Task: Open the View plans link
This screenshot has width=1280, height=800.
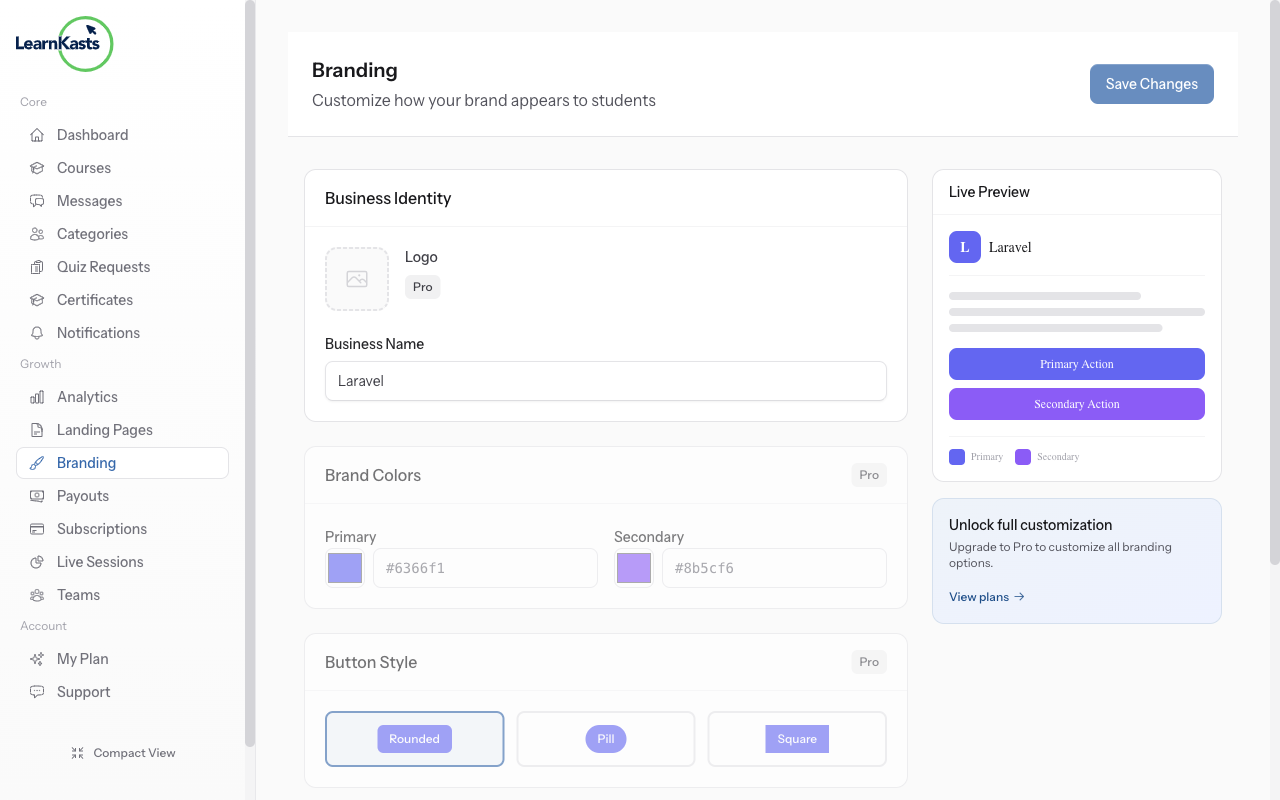Action: (x=986, y=596)
